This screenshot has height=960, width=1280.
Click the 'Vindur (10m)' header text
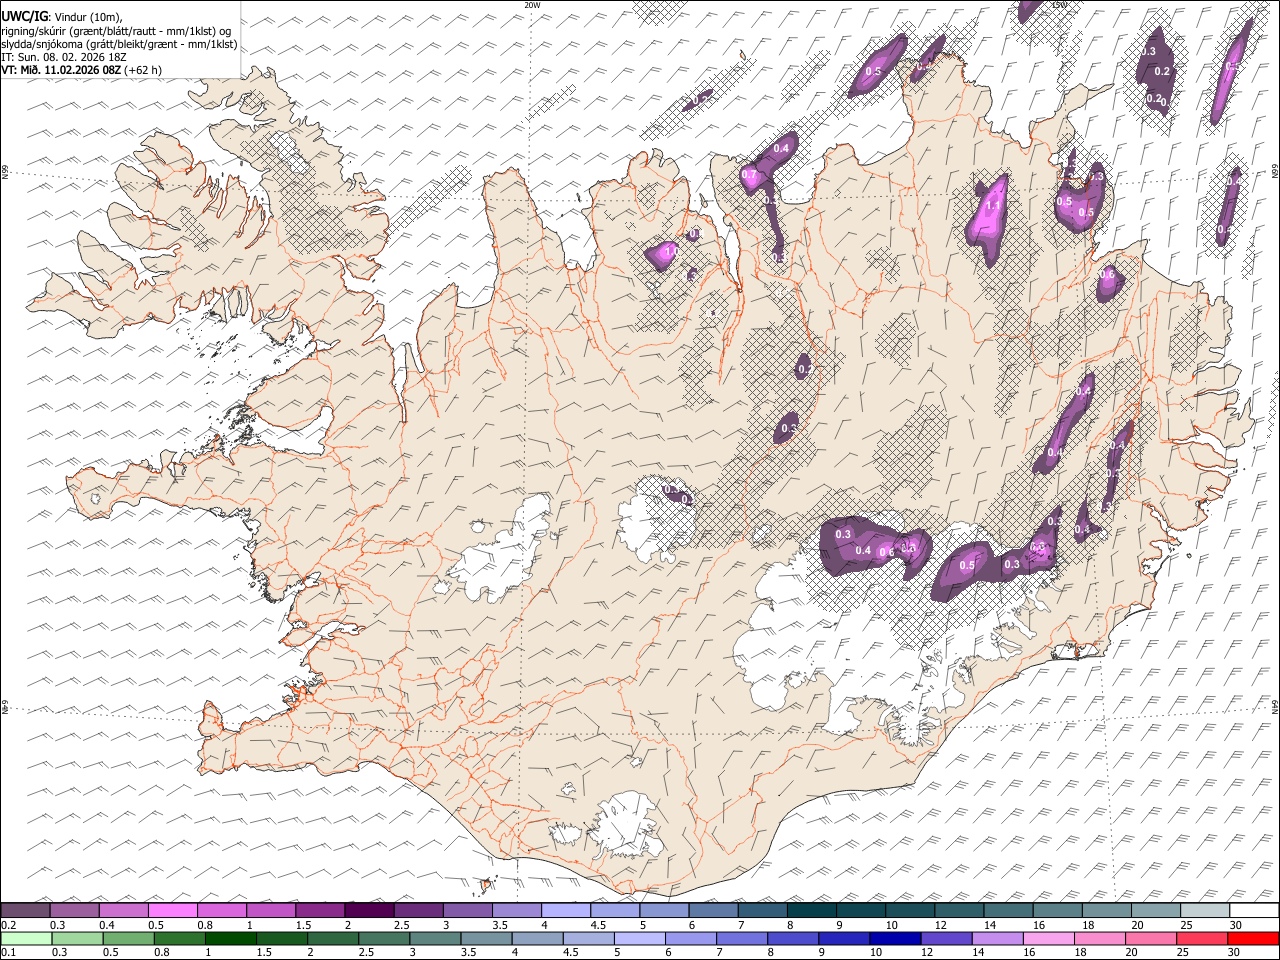[x=86, y=16]
